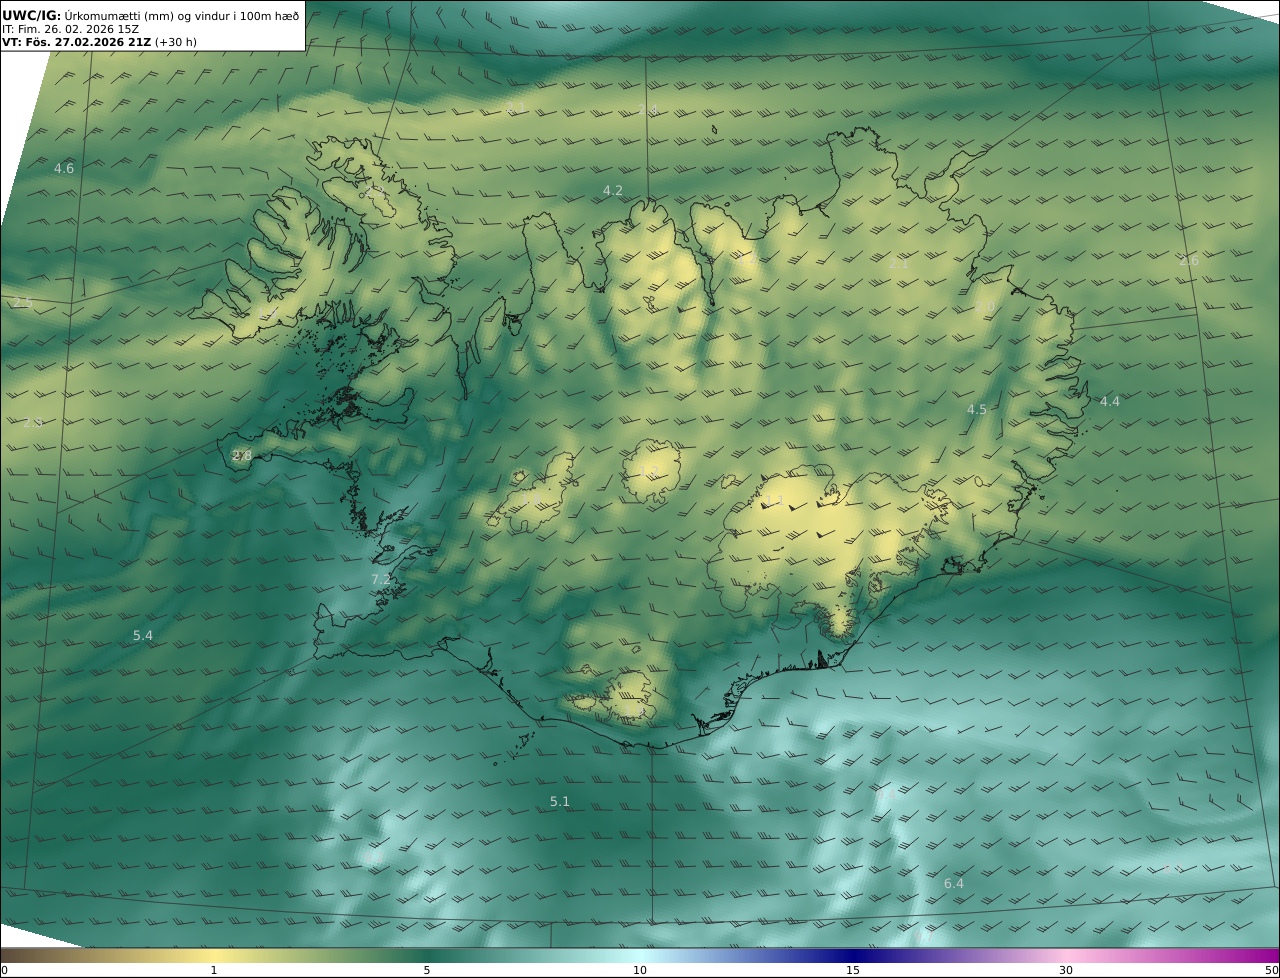Click the colorbar tick label 10
1280x978 pixels.
coord(640,970)
